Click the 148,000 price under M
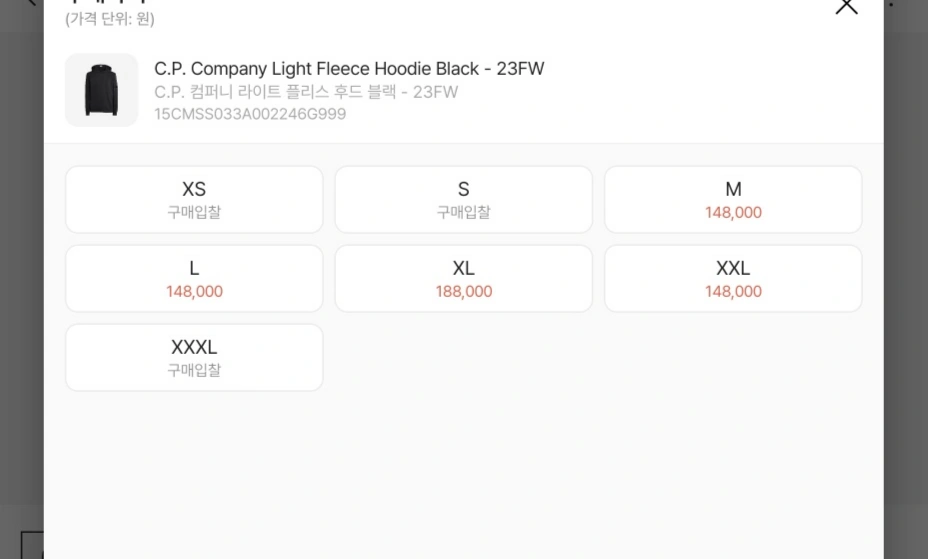Viewport: 928px width, 559px height. [x=733, y=212]
